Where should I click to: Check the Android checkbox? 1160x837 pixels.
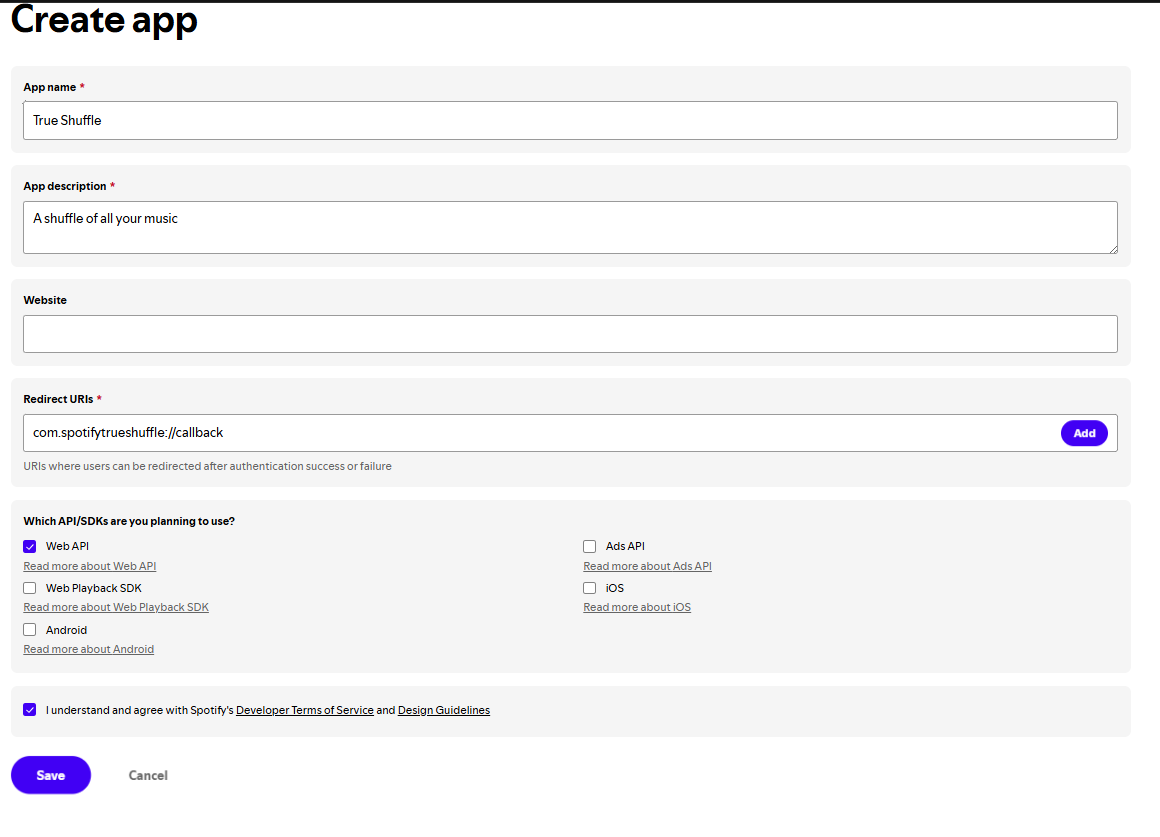30,630
